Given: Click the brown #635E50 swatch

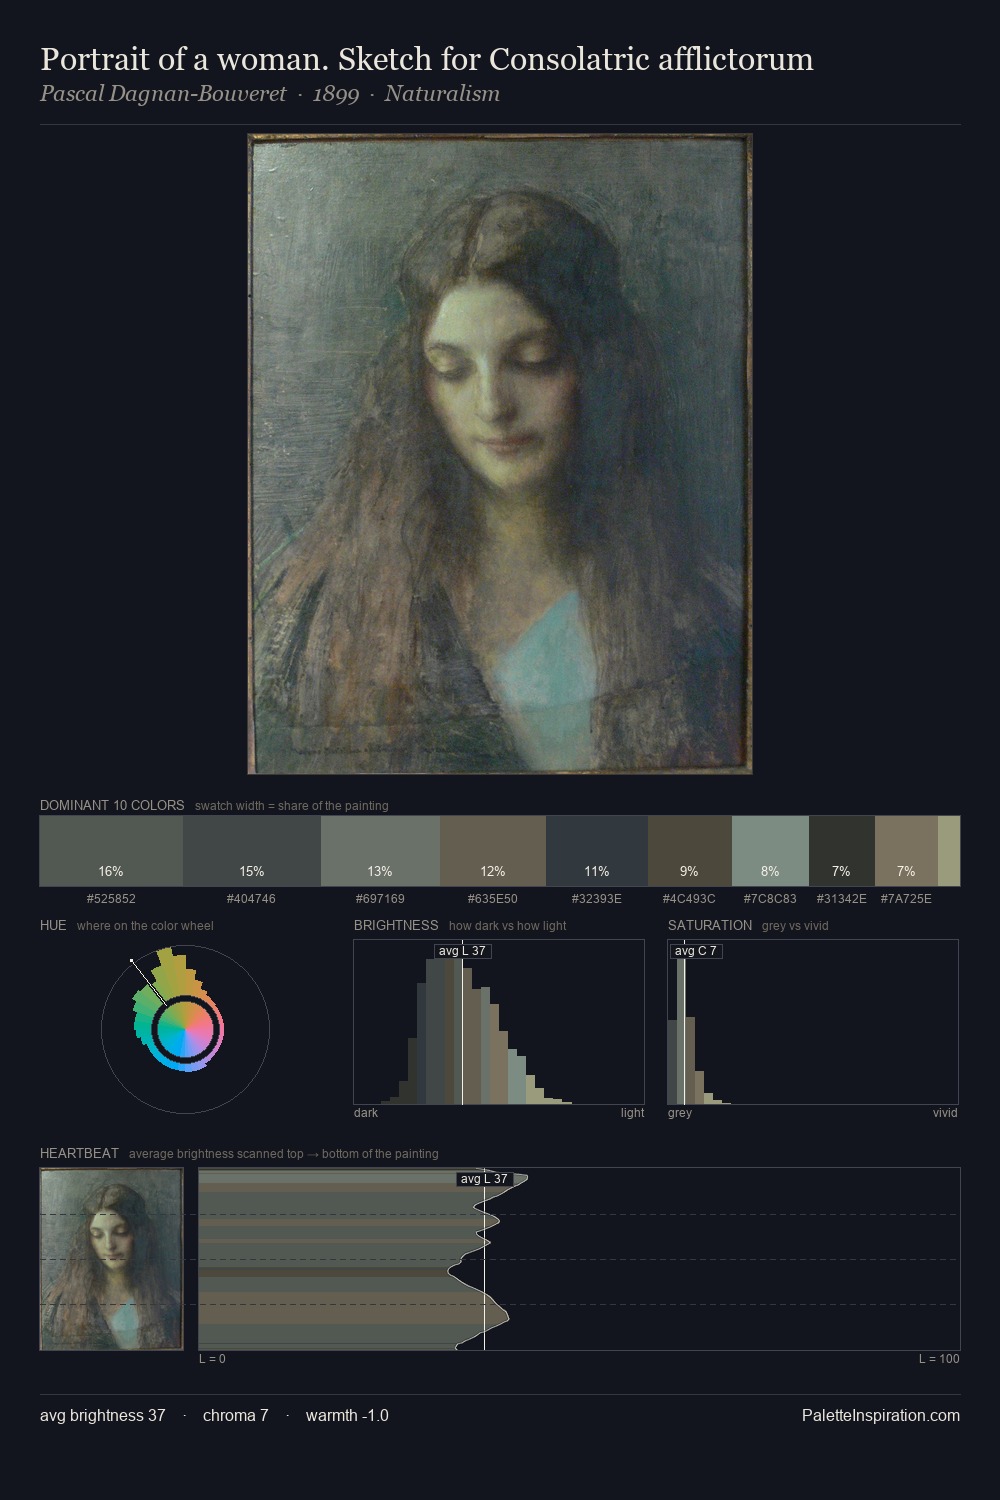Looking at the screenshot, I should point(493,851).
